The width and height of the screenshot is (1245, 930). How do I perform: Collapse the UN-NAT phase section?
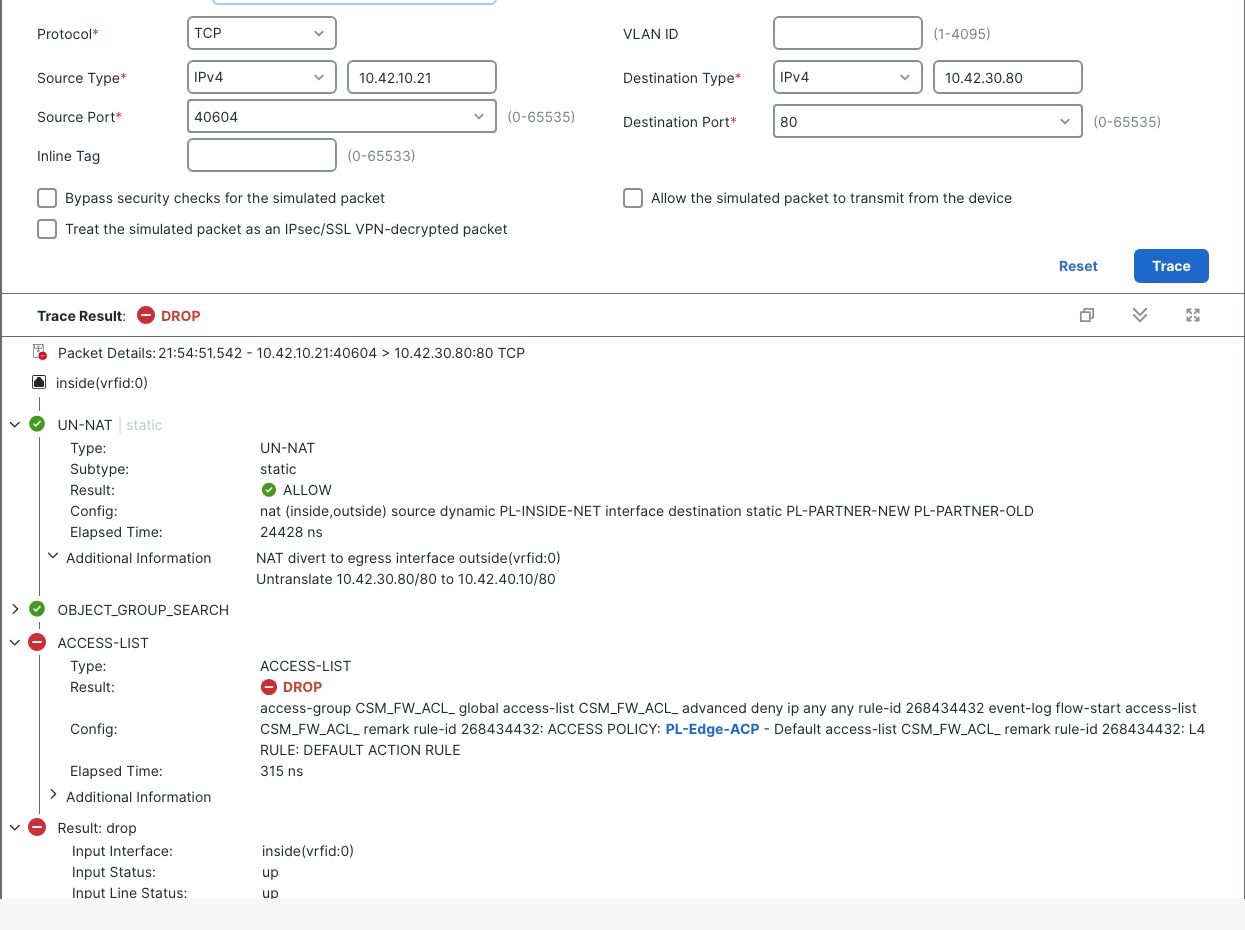click(x=15, y=424)
